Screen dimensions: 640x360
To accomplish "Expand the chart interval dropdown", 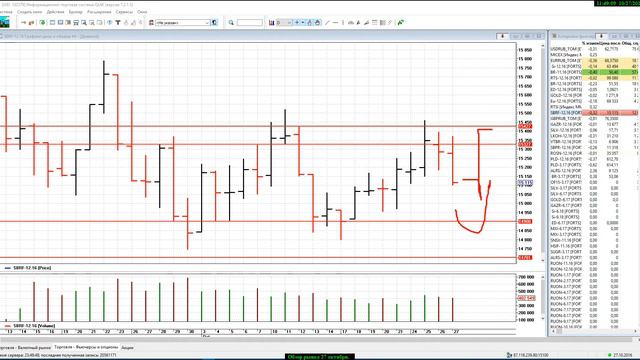I will tap(289, 22).
